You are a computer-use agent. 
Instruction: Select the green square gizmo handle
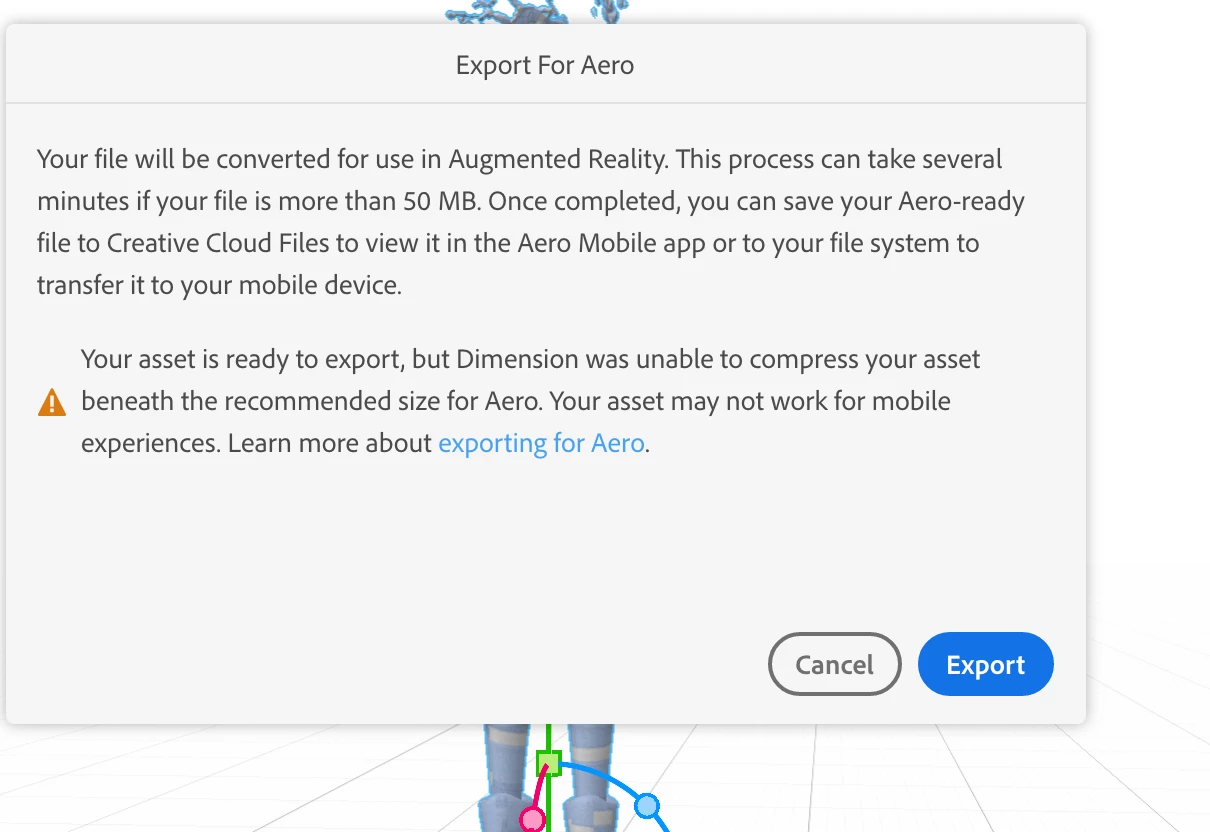[x=548, y=764]
